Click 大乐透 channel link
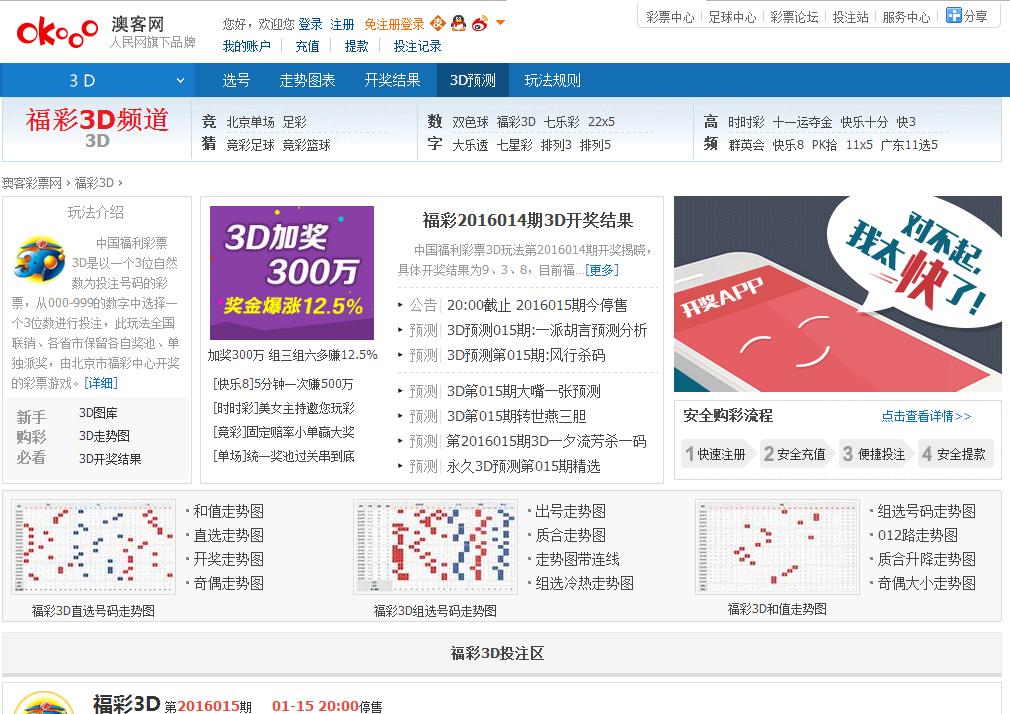The image size is (1010, 714). [x=470, y=146]
